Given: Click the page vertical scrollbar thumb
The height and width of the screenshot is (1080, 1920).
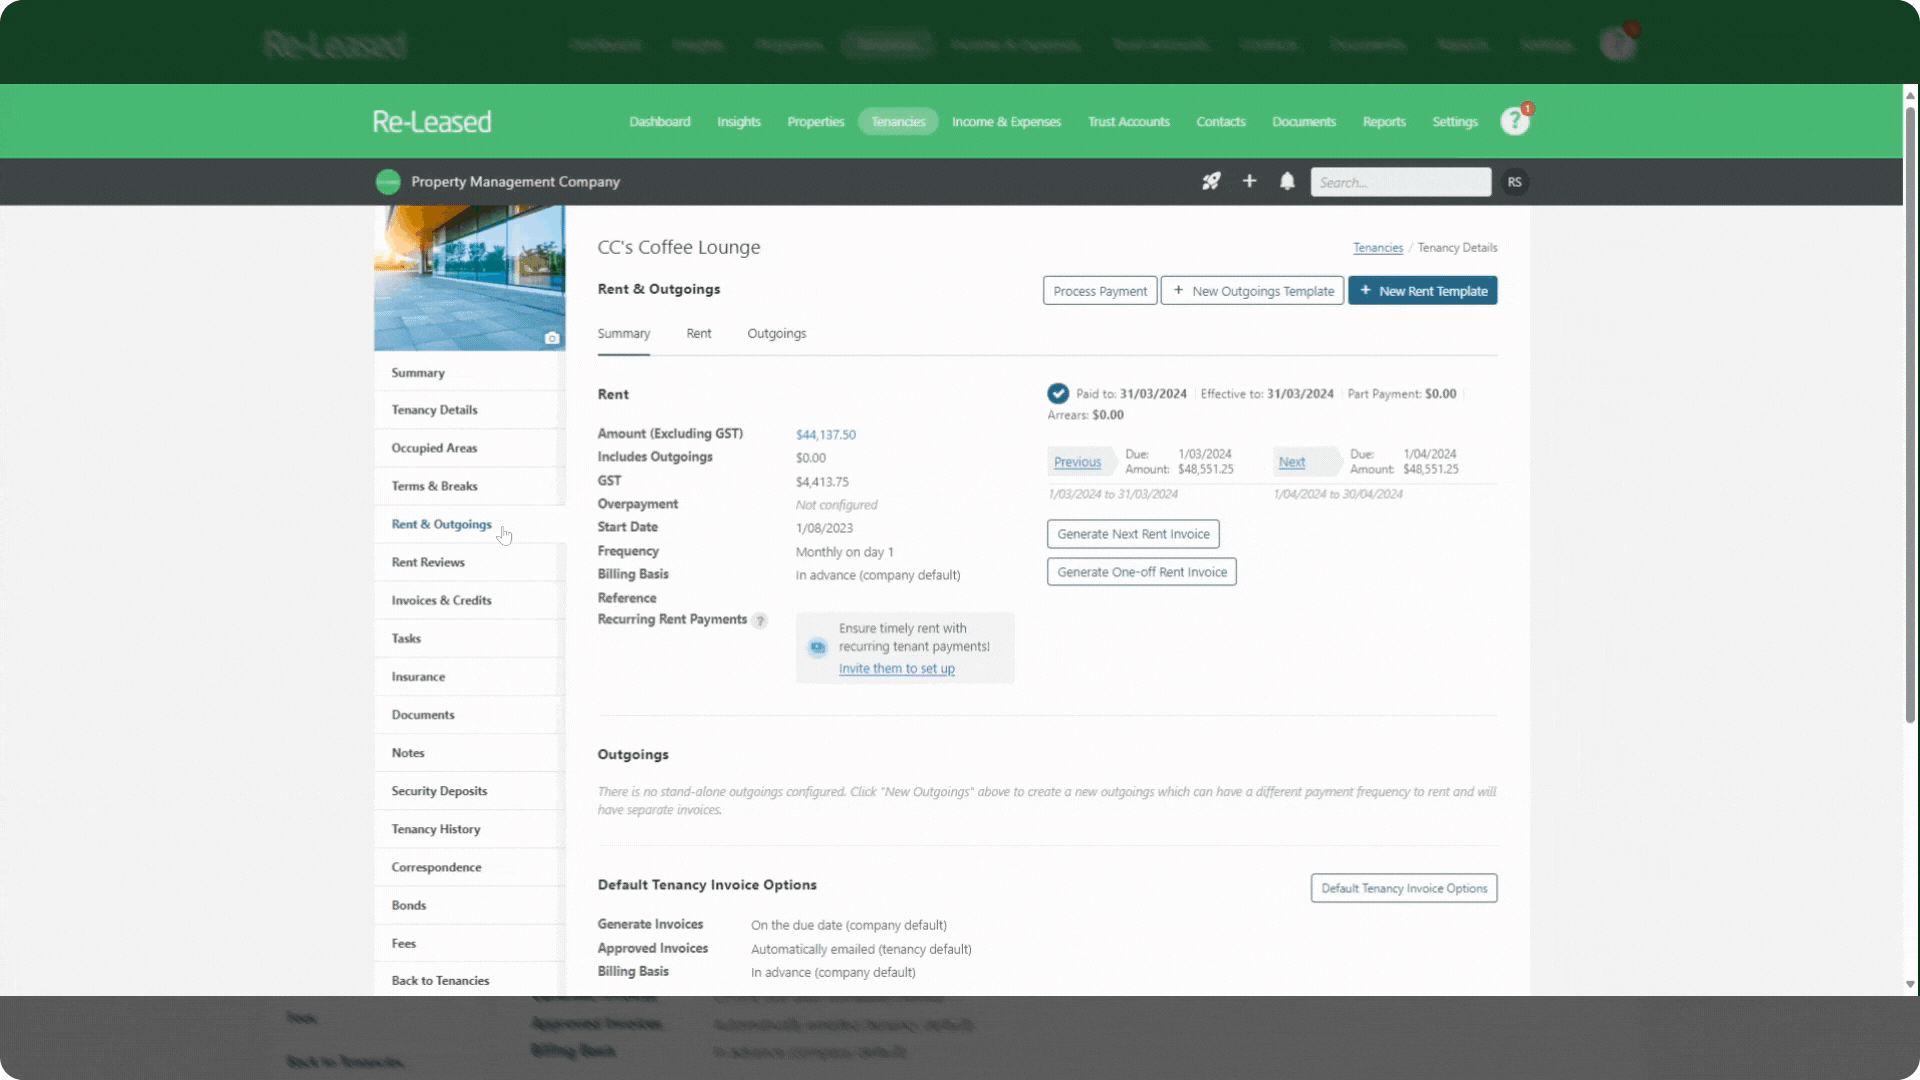Looking at the screenshot, I should click(x=1910, y=413).
